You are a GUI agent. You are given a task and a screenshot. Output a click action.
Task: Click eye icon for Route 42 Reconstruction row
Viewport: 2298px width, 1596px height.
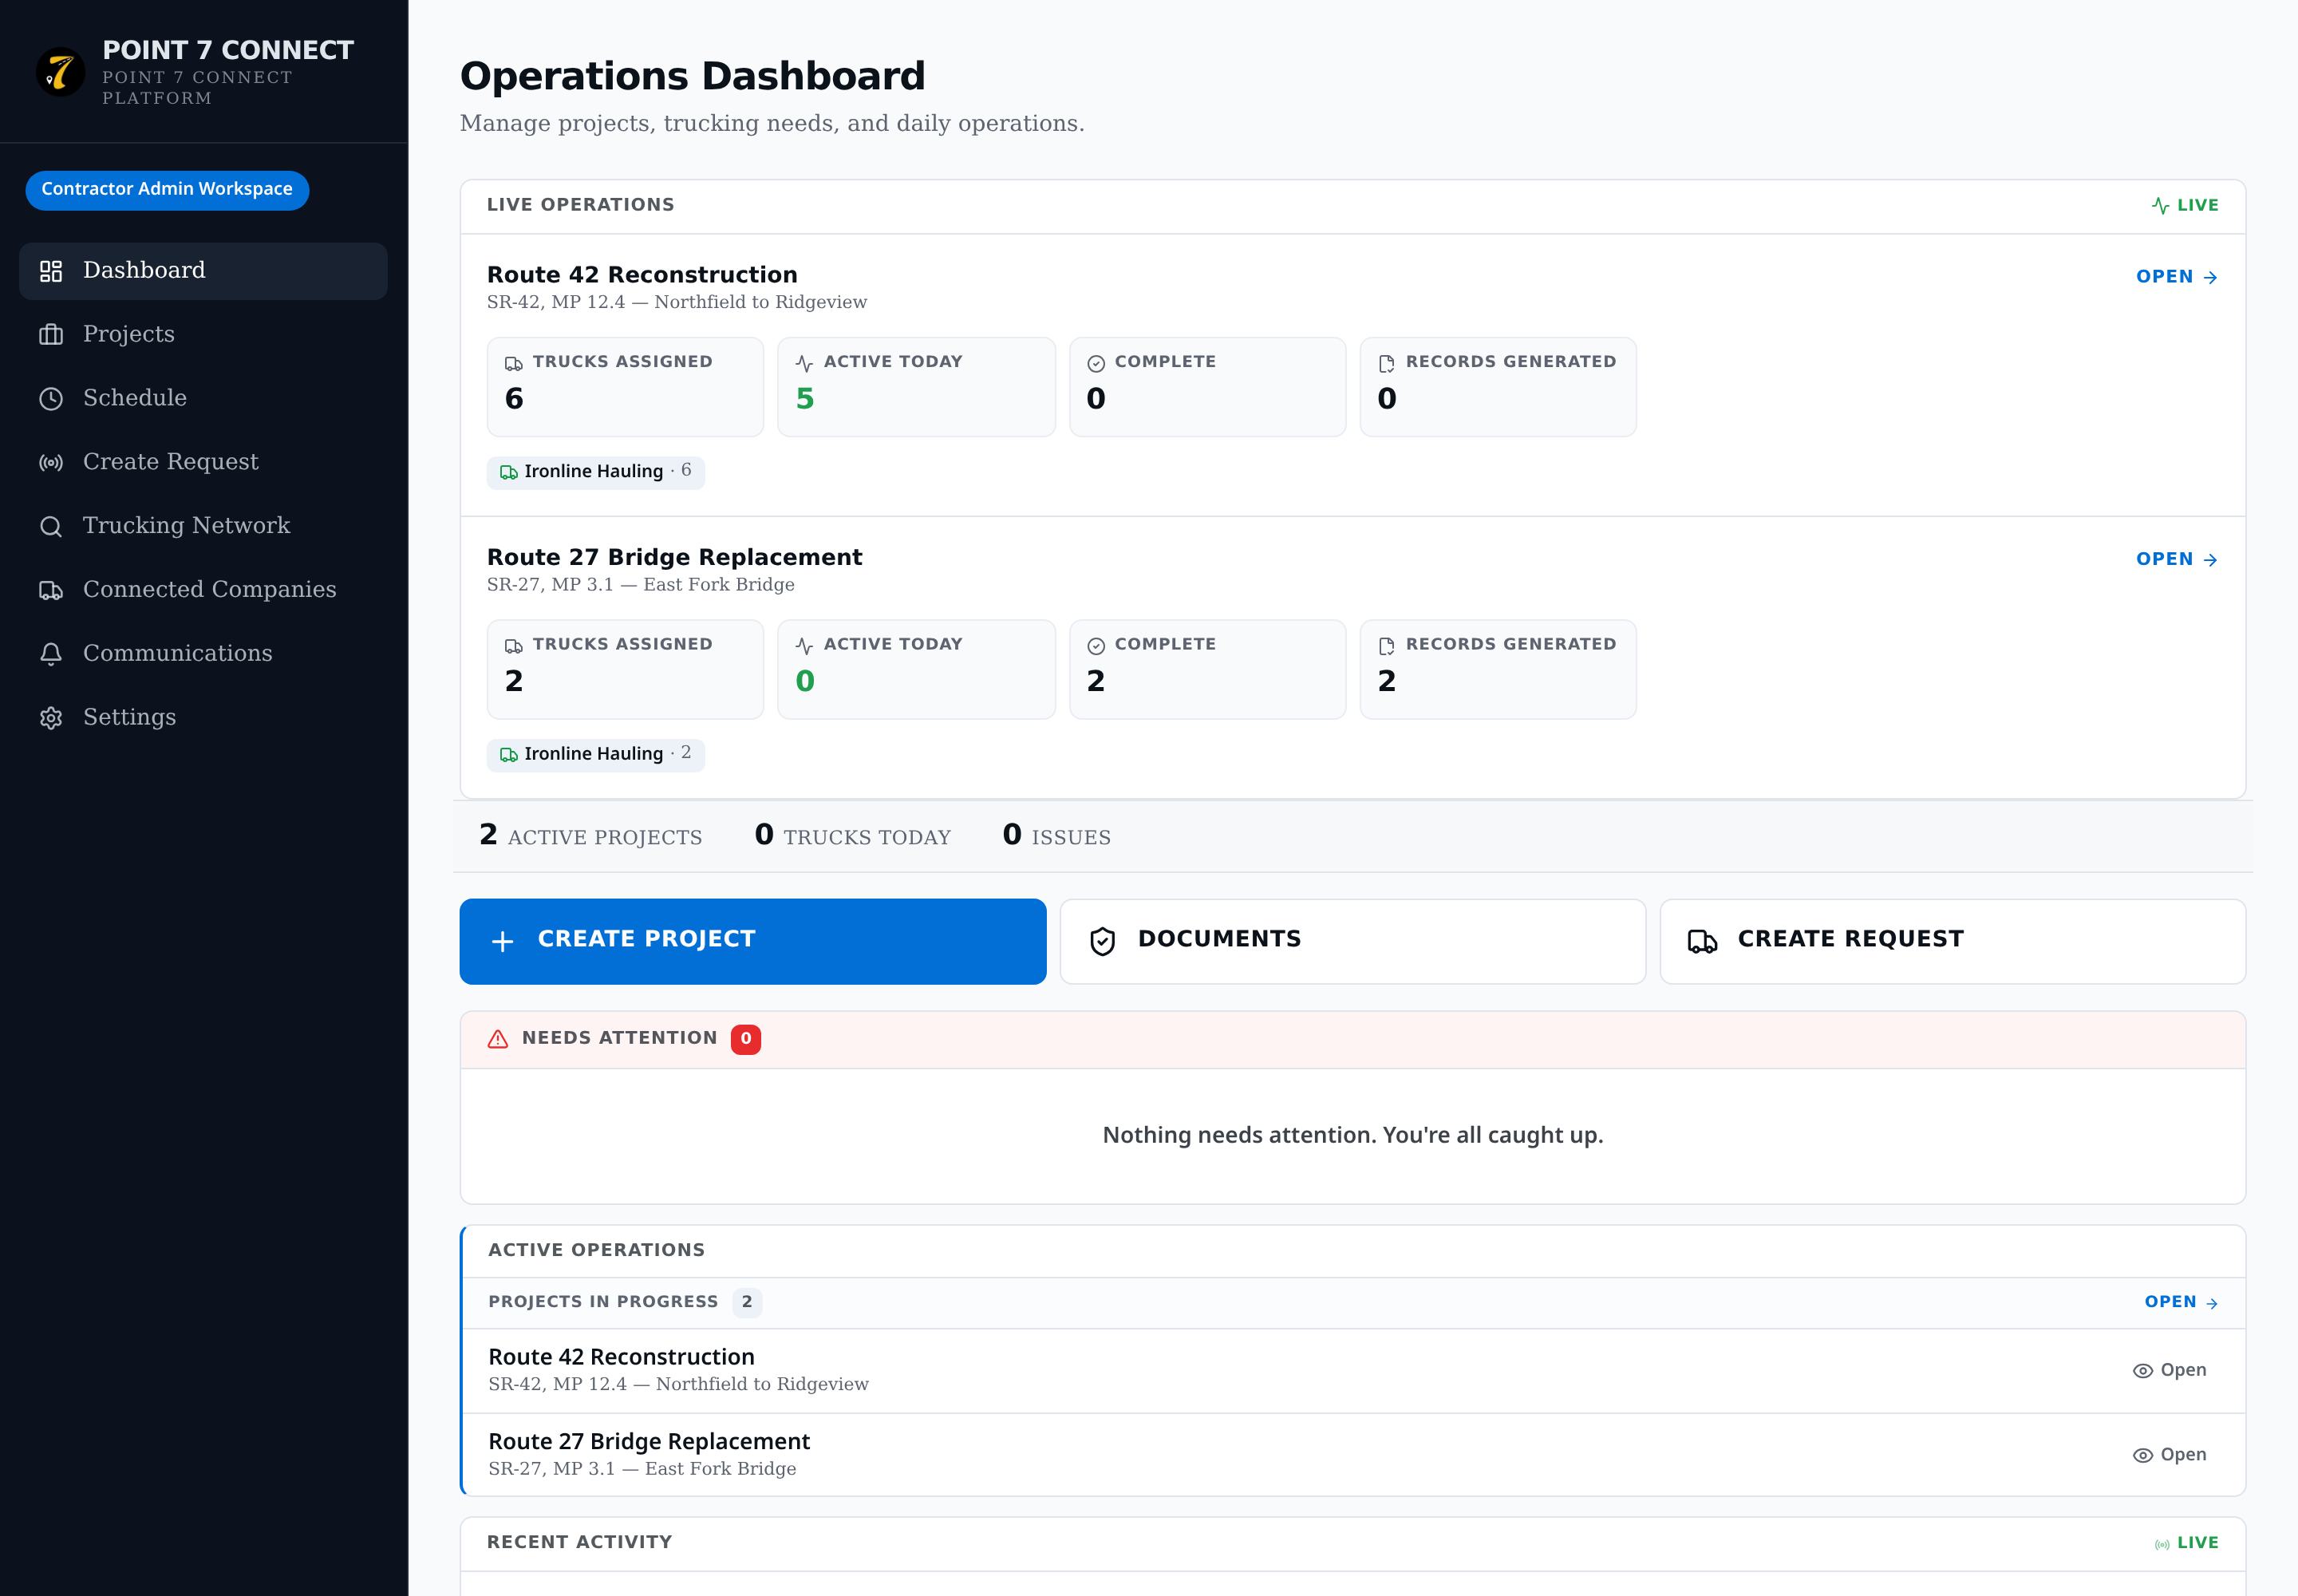pos(2143,1372)
